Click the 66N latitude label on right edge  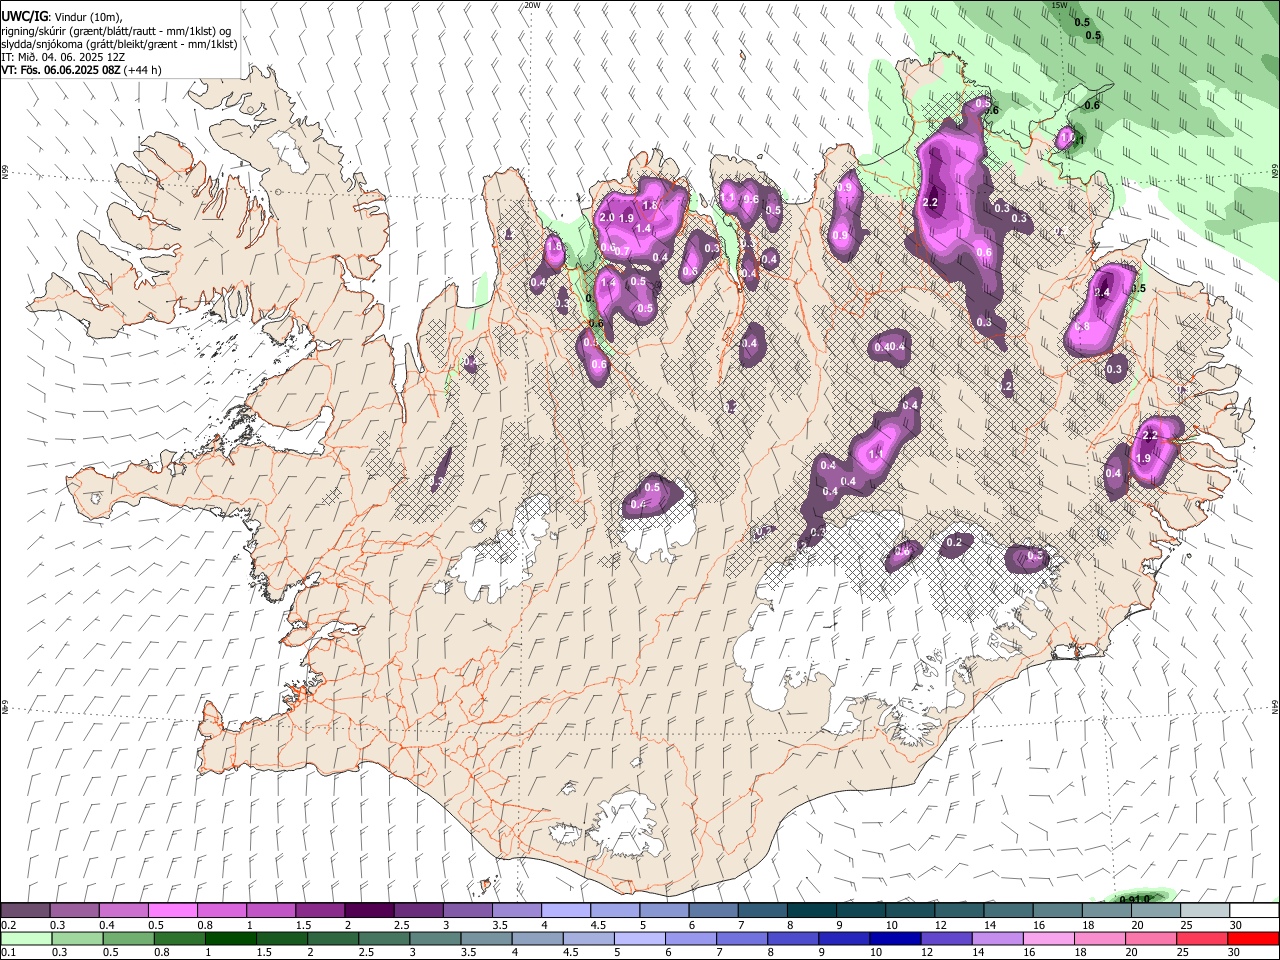1275,172
